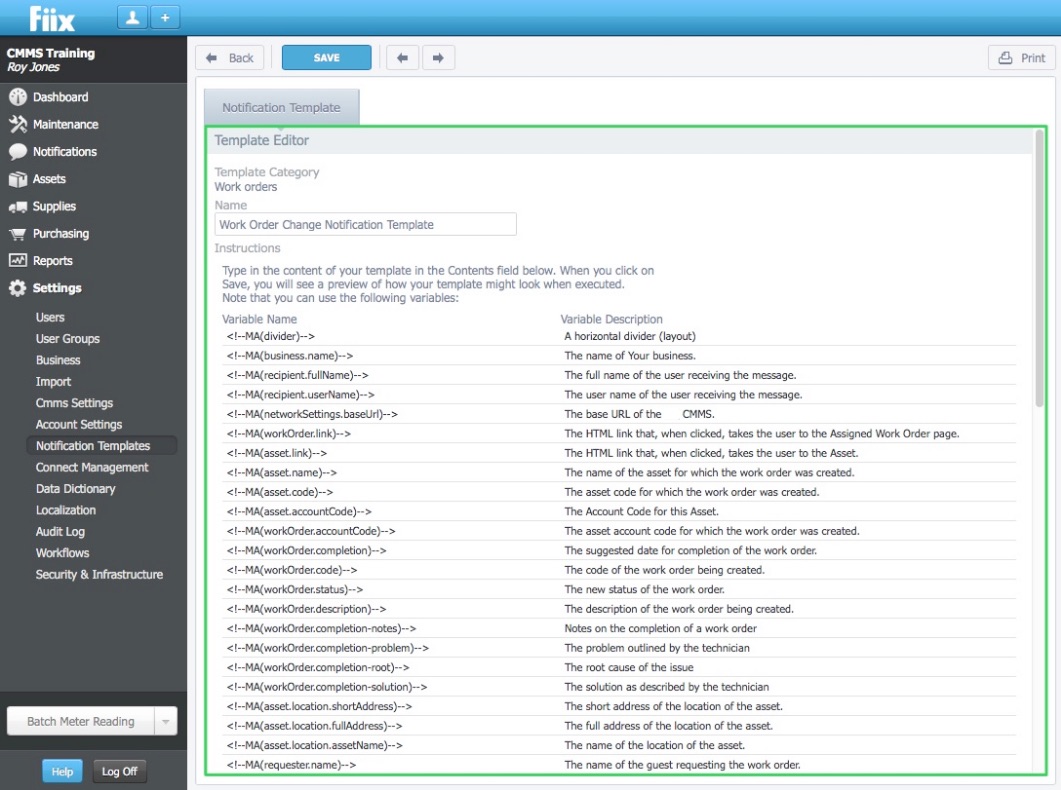Image resolution: width=1061 pixels, height=790 pixels.
Task: Click the <!--MA(asset.location.fullAddress)--> variable
Action: 314,726
